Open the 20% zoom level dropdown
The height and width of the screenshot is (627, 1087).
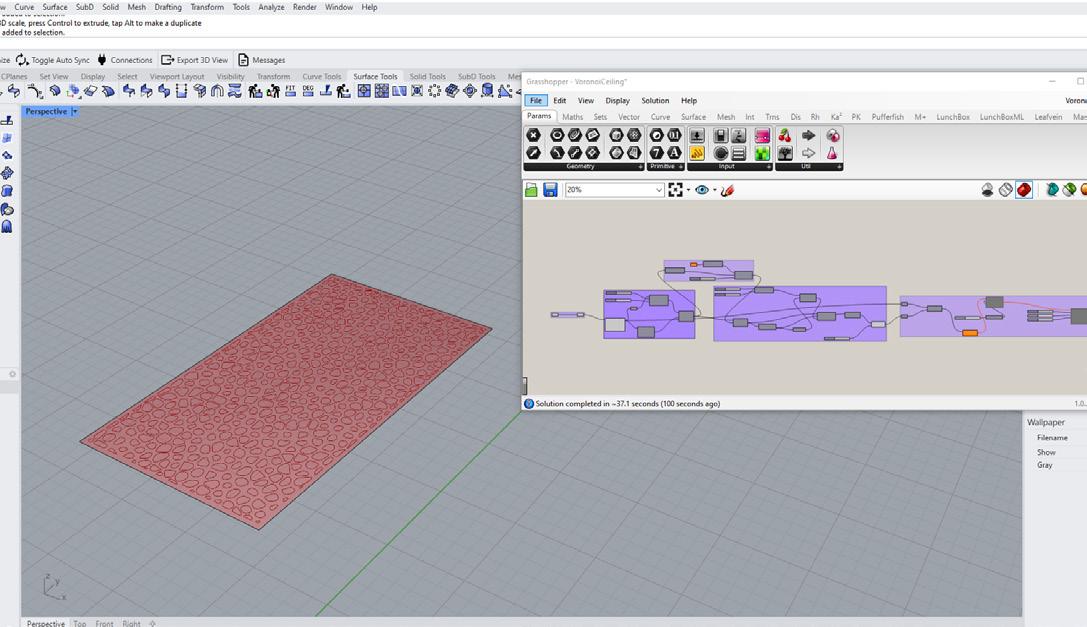click(658, 190)
